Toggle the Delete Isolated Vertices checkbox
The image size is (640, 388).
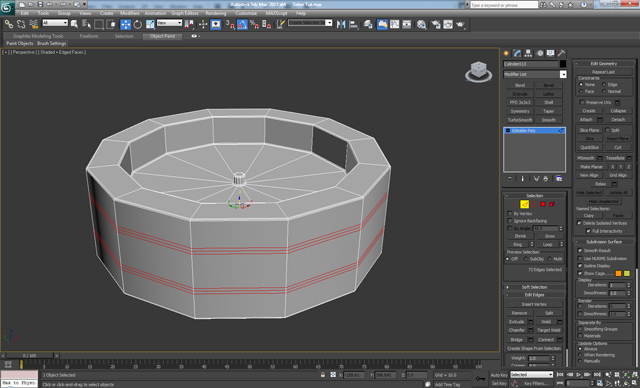click(x=579, y=223)
